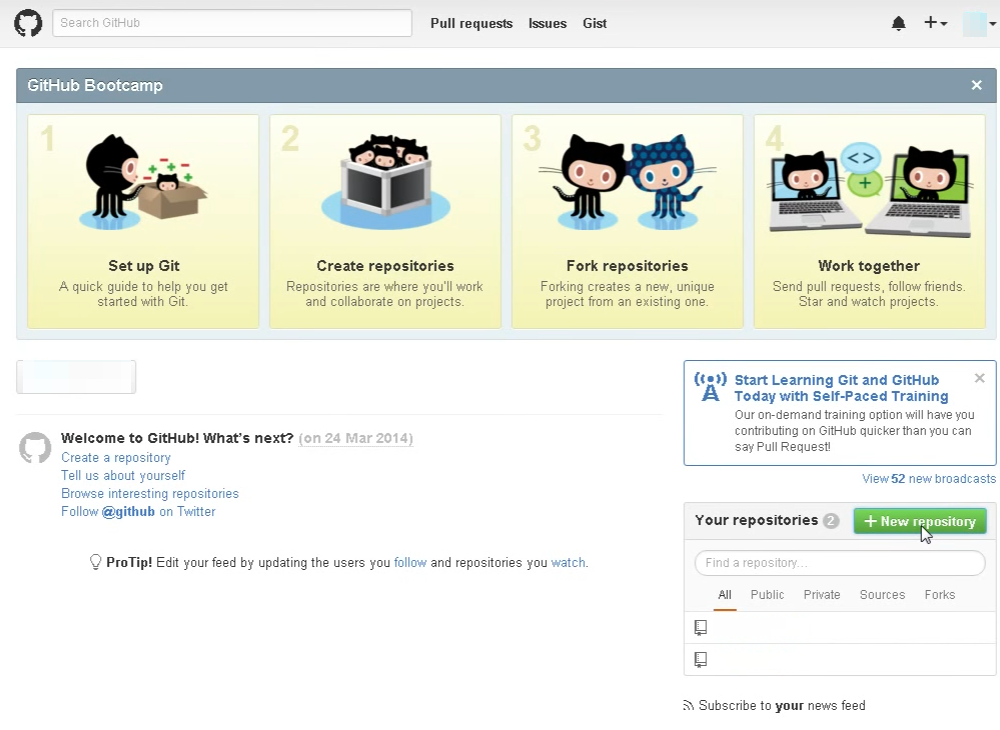Open Start Learning Git and GitHub announcement
This screenshot has height=730, width=1000.
coord(841,388)
